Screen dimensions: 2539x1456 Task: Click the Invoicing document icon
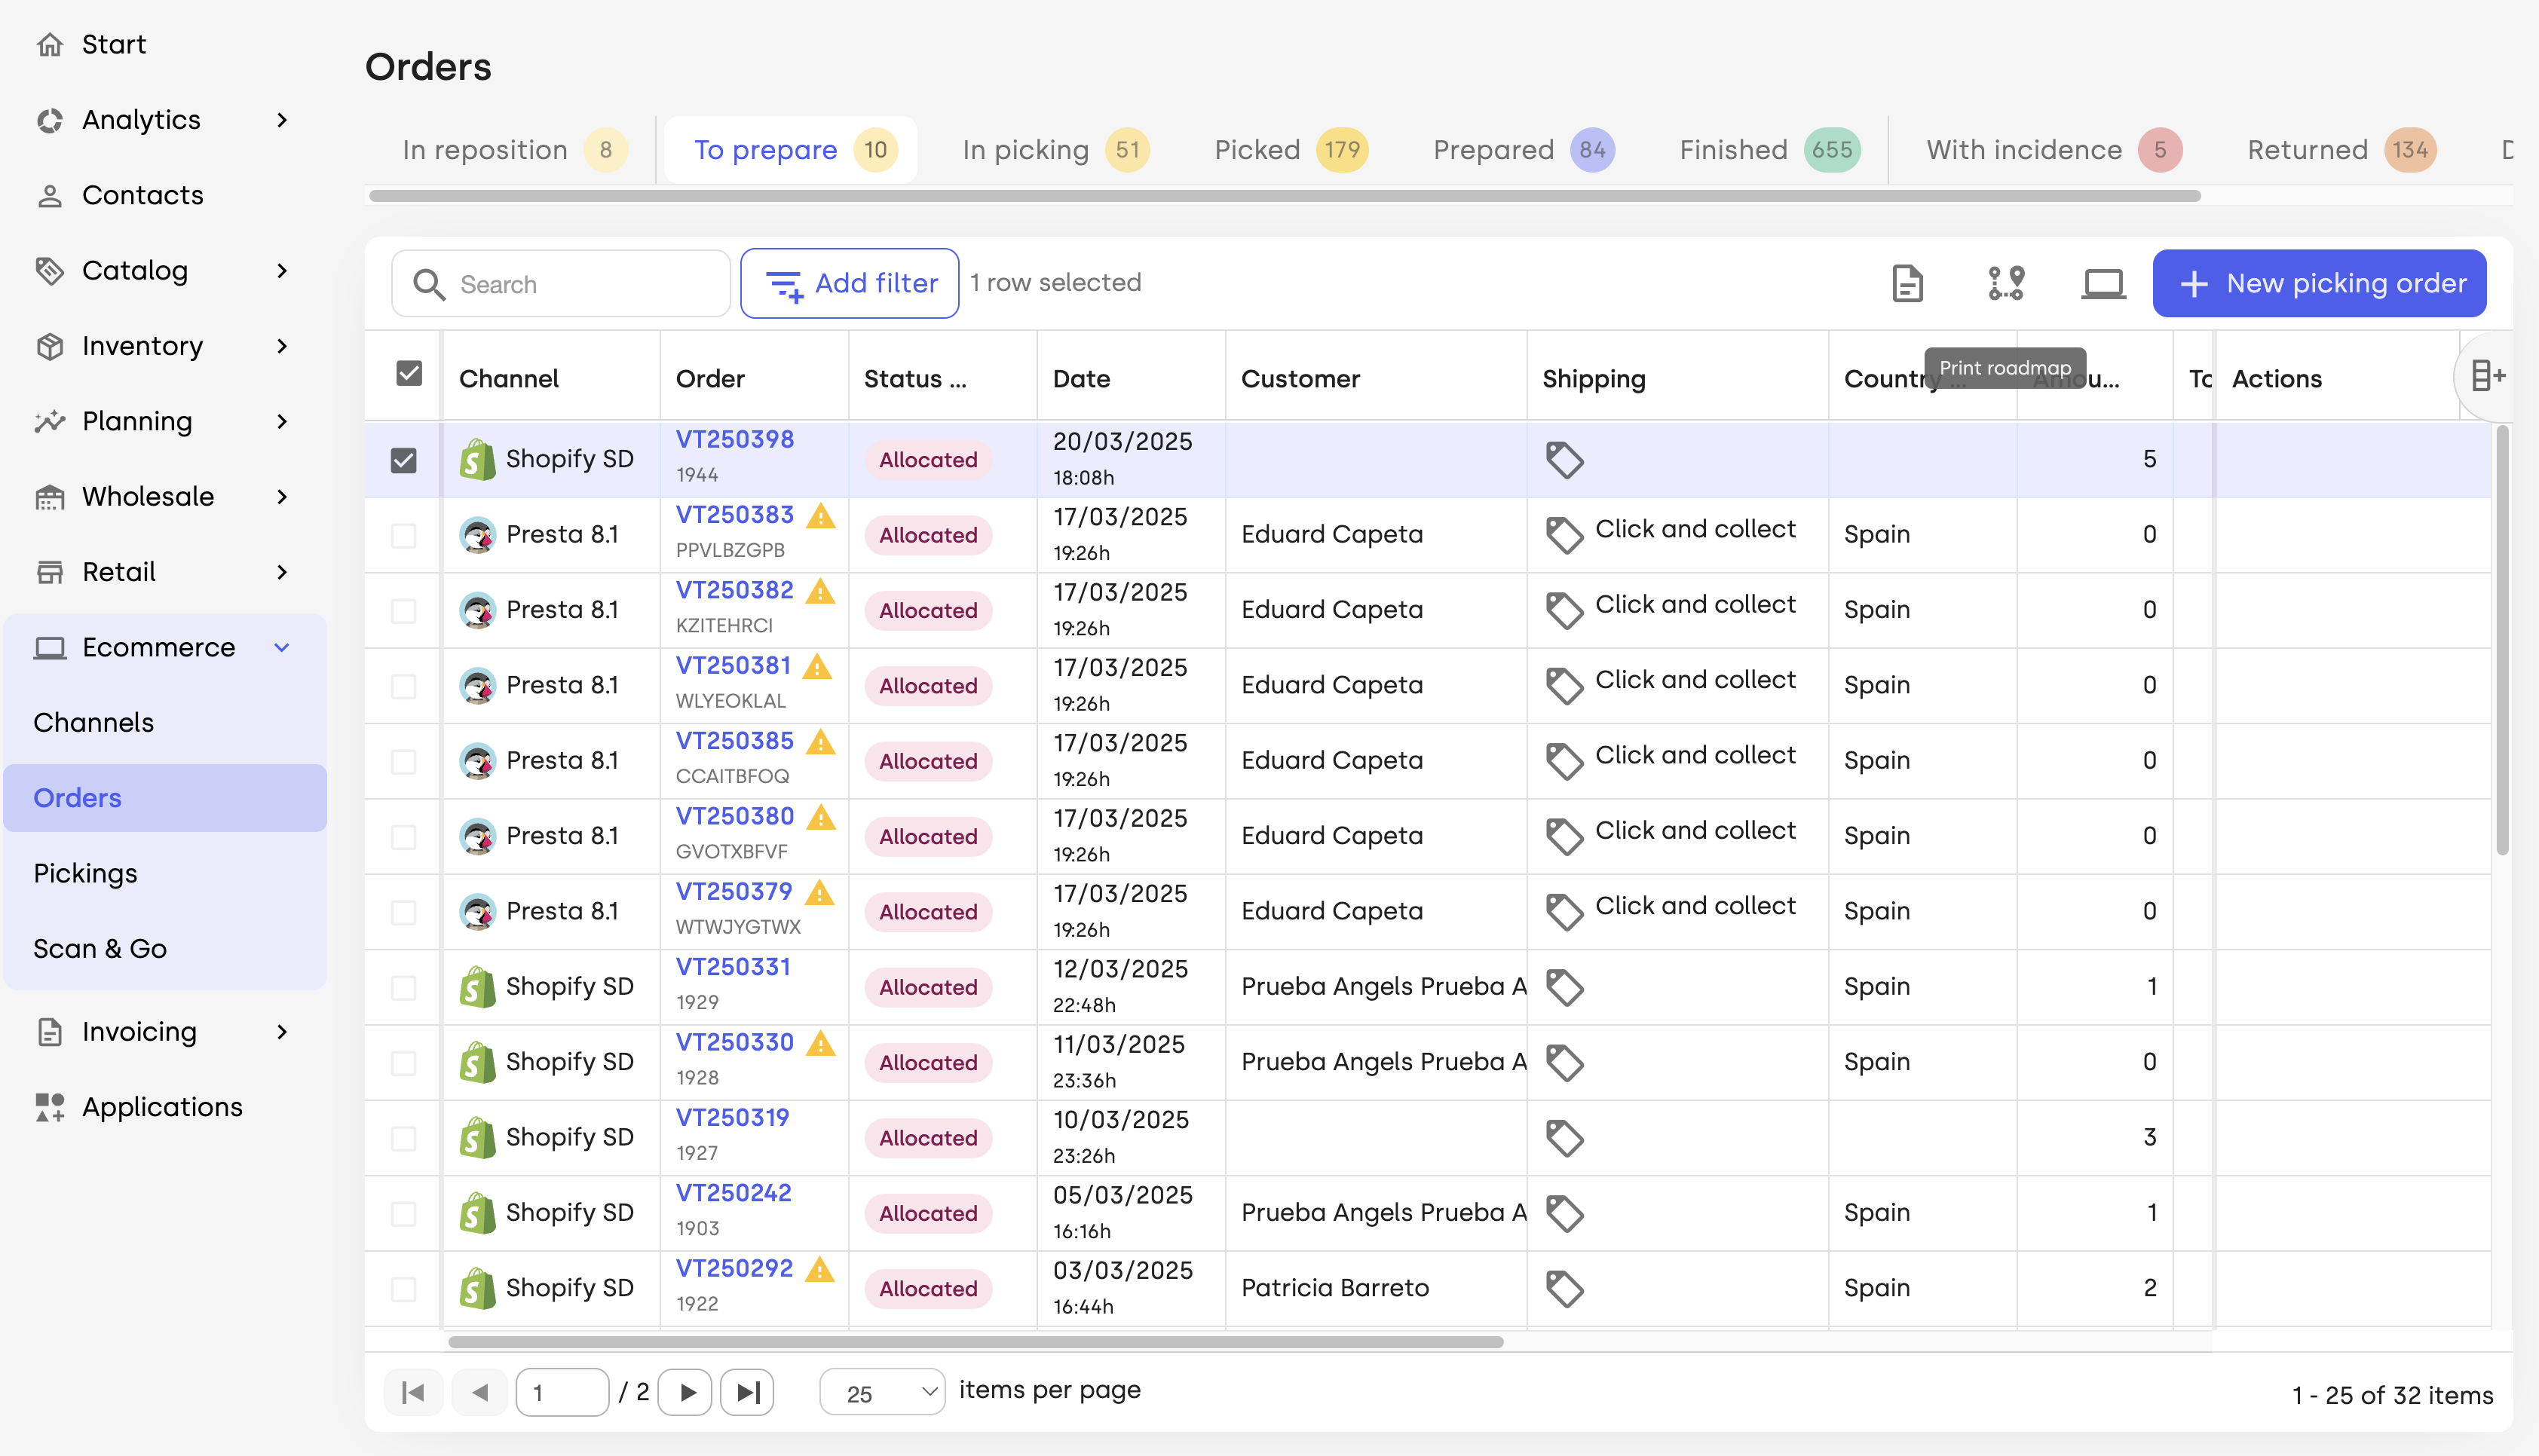(50, 1032)
